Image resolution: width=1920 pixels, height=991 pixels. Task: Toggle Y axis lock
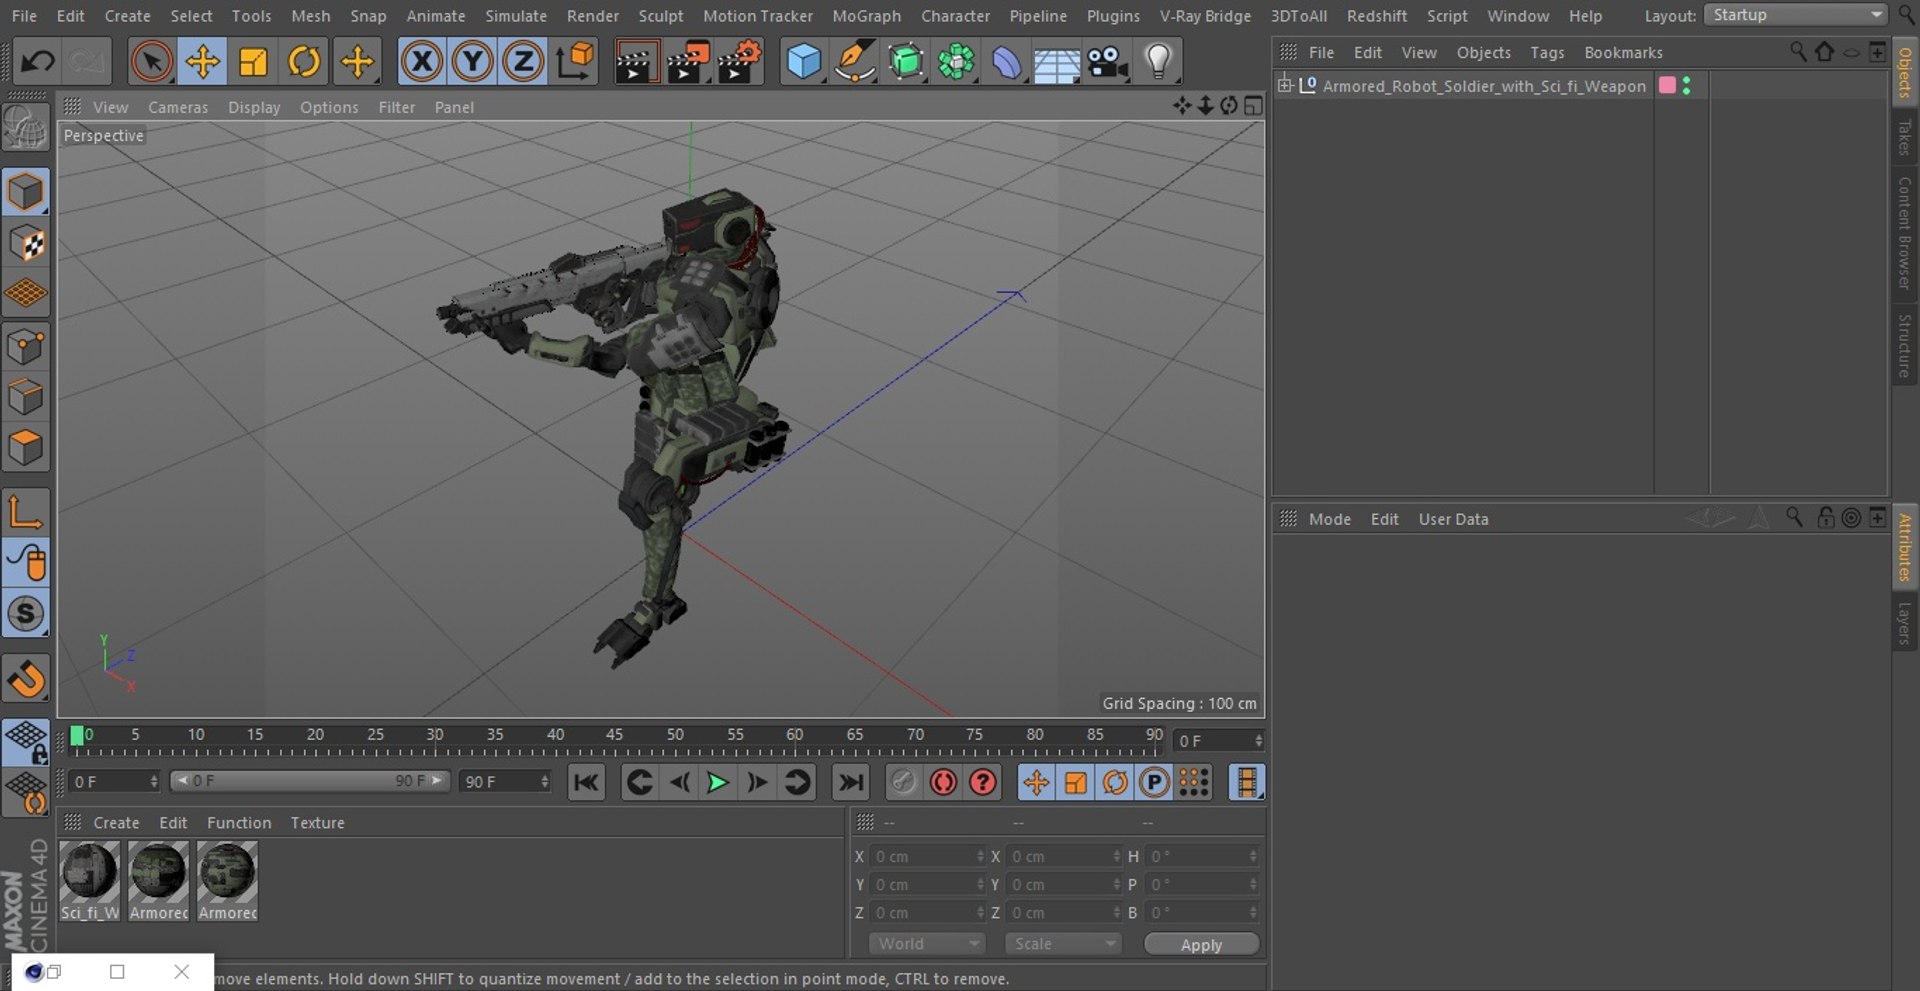[472, 62]
